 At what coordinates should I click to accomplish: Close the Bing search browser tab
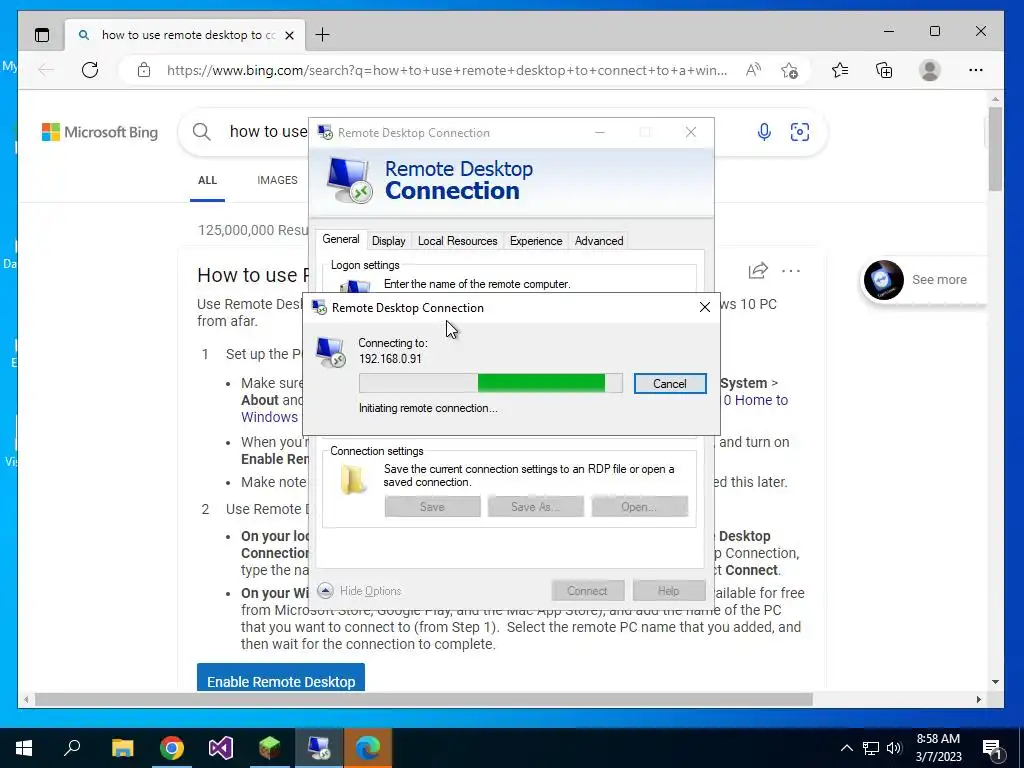[x=289, y=35]
